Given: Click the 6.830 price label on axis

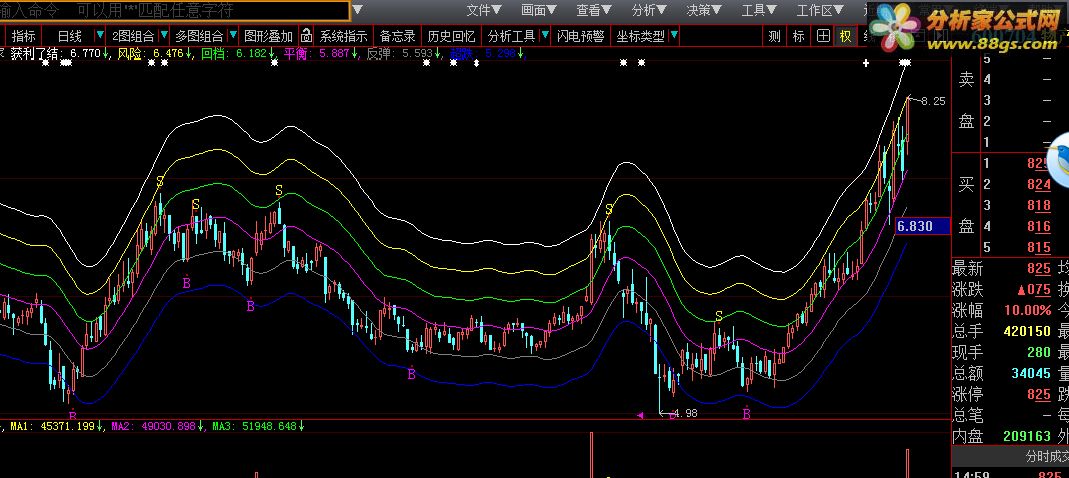Looking at the screenshot, I should tap(922, 226).
